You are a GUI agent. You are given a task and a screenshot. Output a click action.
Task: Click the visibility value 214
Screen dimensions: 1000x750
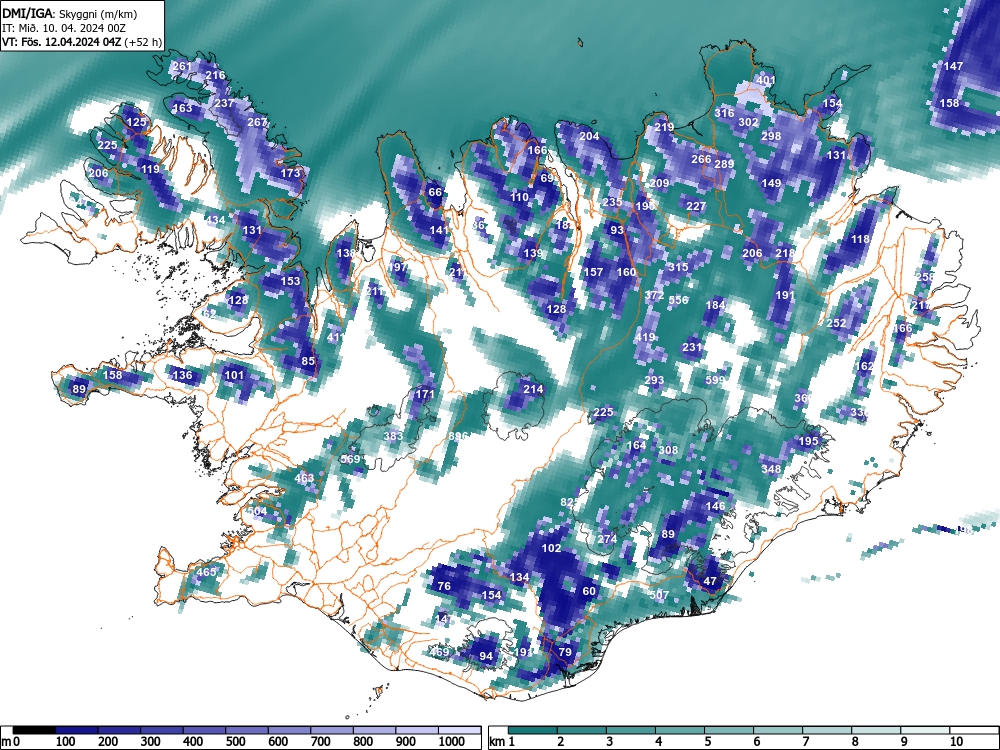533,389
